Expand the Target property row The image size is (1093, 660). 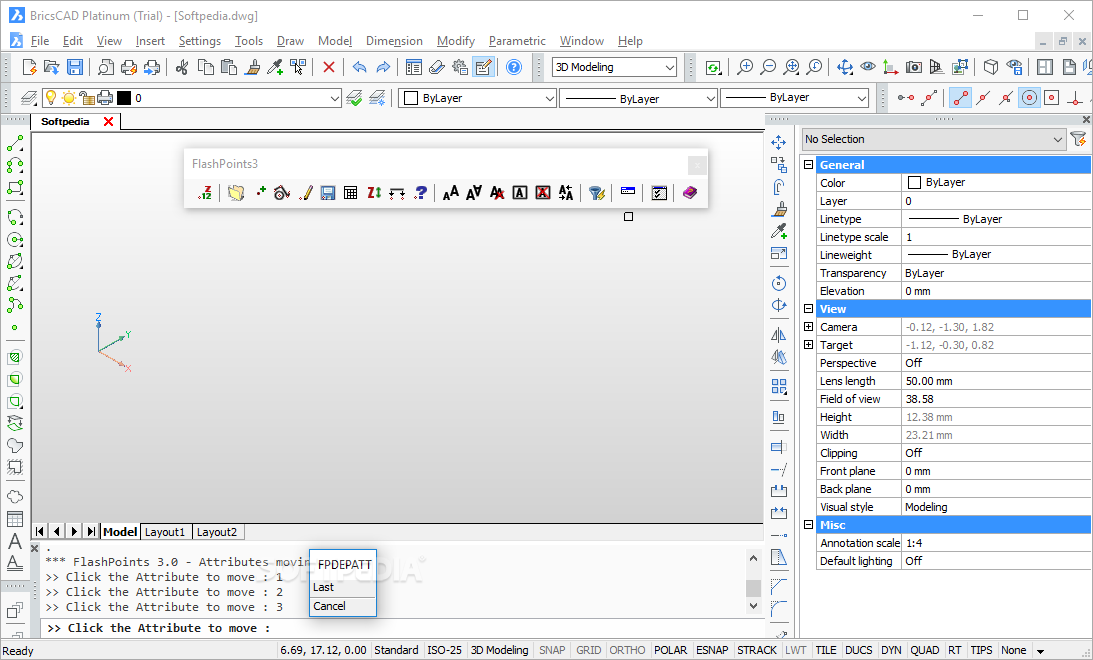click(808, 345)
